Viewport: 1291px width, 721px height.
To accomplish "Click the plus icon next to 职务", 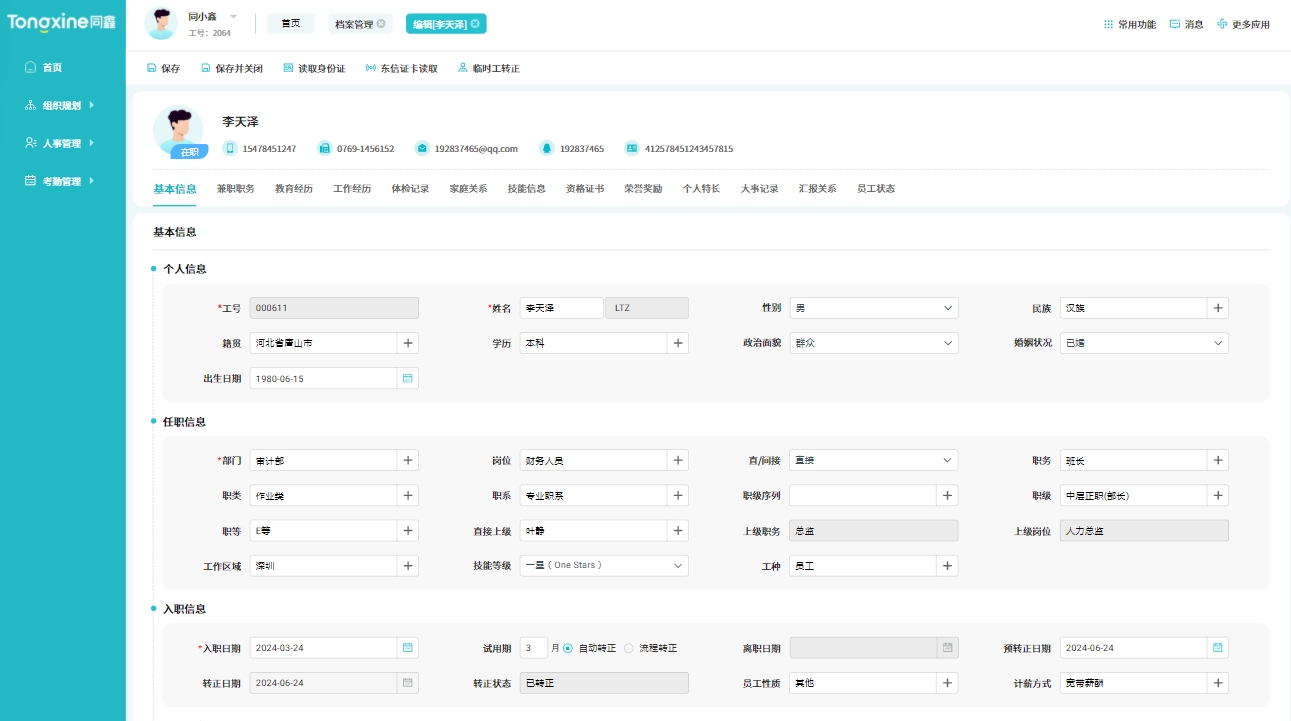I will [x=1218, y=460].
